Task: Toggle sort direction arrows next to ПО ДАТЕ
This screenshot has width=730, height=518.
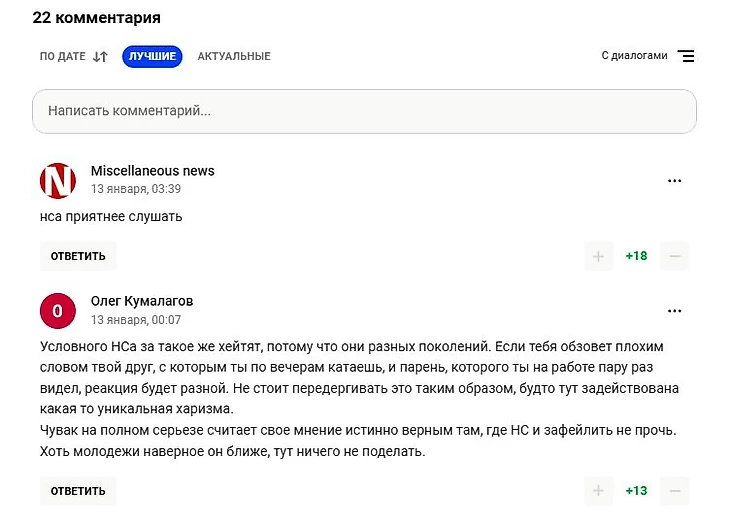Action: (100, 57)
